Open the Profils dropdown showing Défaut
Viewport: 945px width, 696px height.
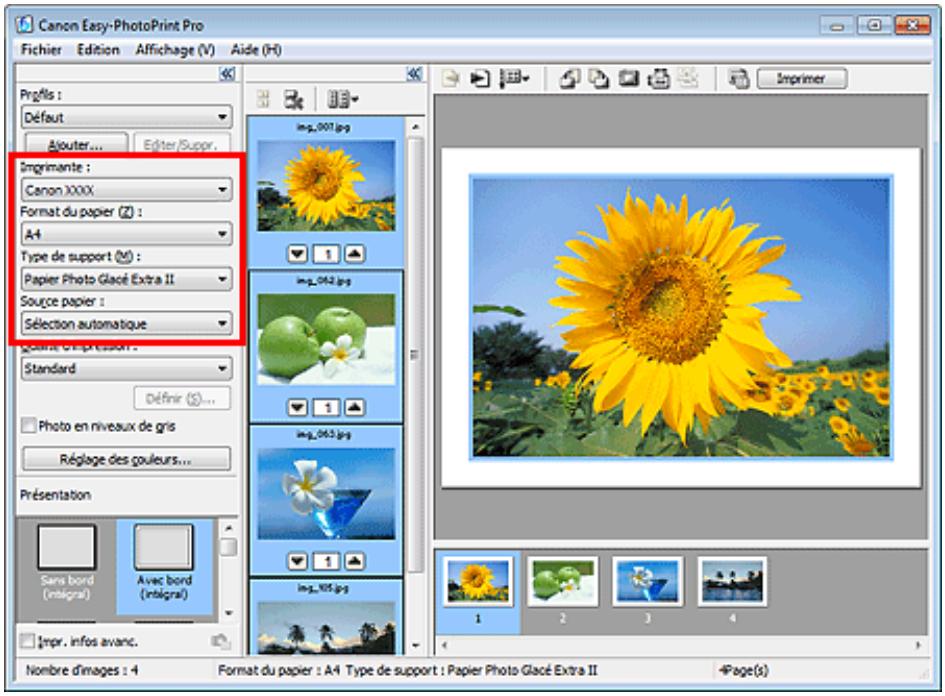click(127, 117)
